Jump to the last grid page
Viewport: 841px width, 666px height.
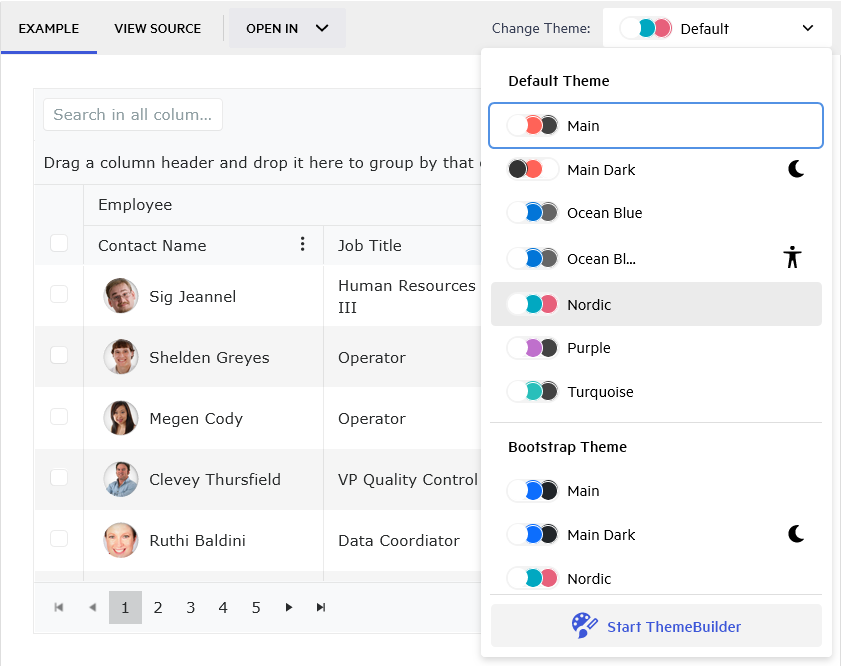coord(321,607)
